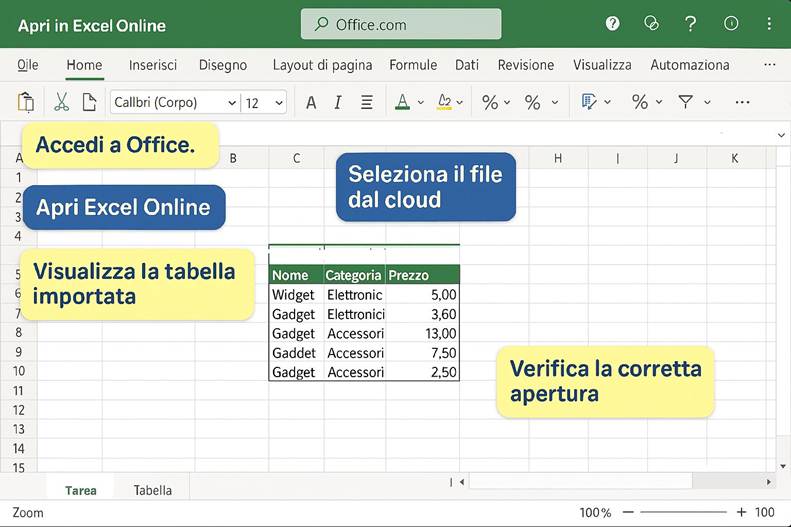The height and width of the screenshot is (527, 791).
Task: Select column K header
Action: tap(734, 158)
